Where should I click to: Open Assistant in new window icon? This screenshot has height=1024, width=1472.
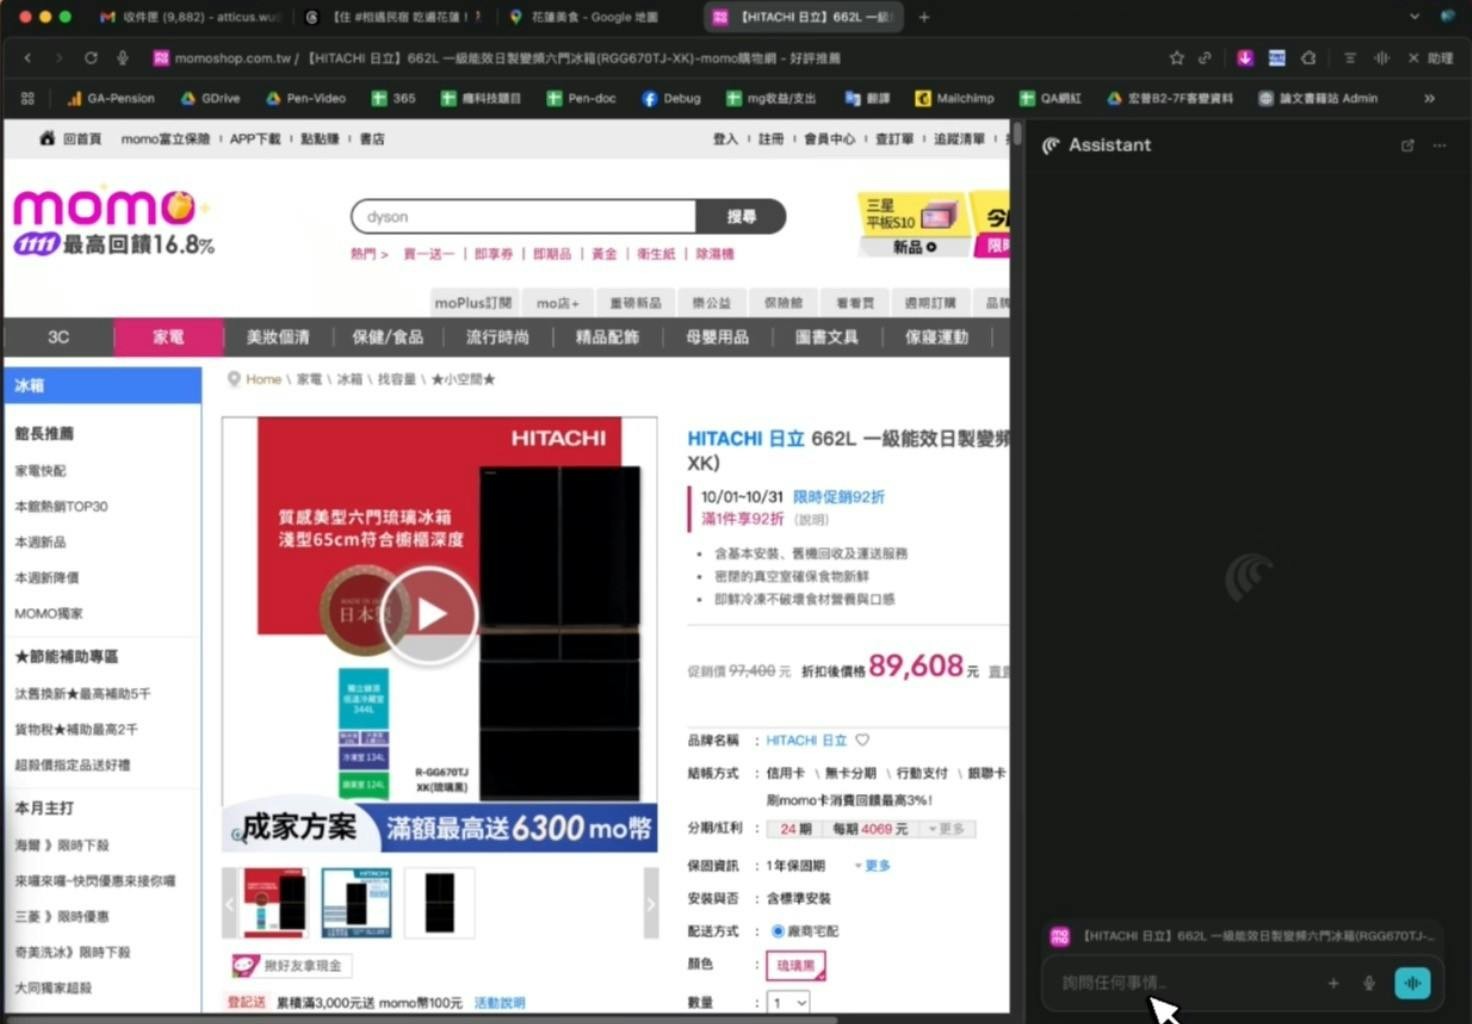pos(1407,146)
